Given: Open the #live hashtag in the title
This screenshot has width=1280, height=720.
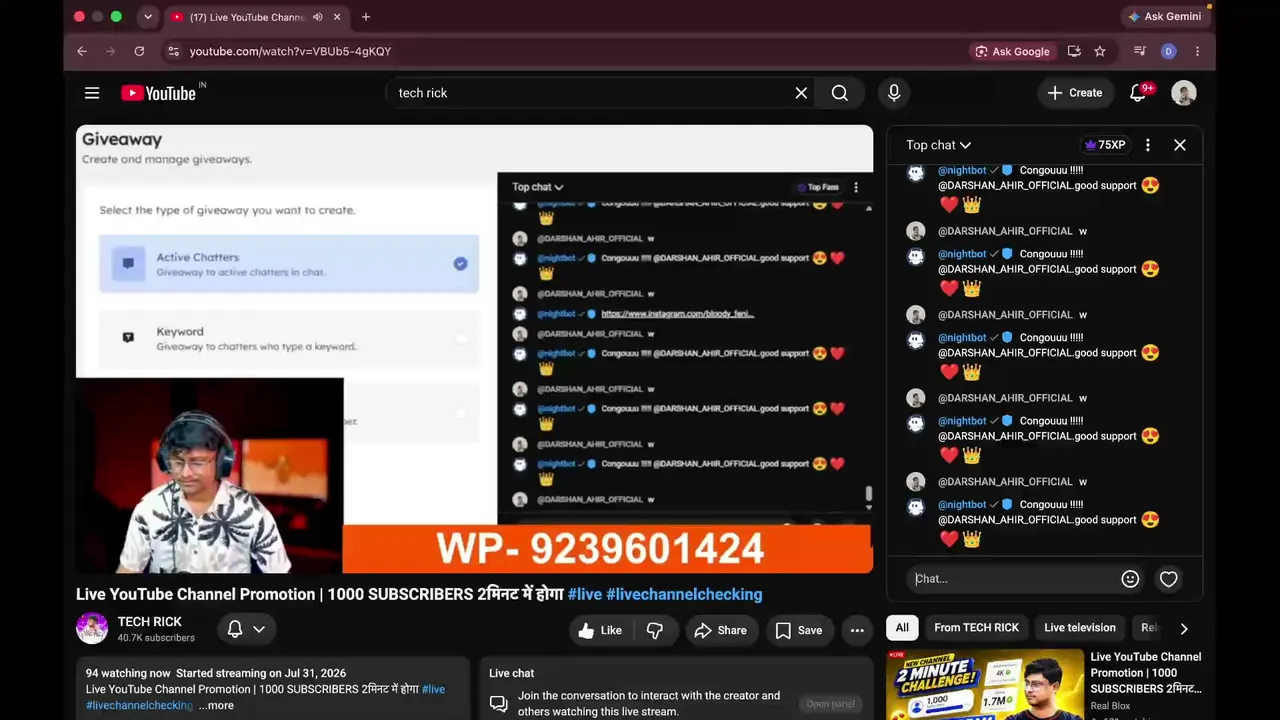Looking at the screenshot, I should tap(585, 594).
